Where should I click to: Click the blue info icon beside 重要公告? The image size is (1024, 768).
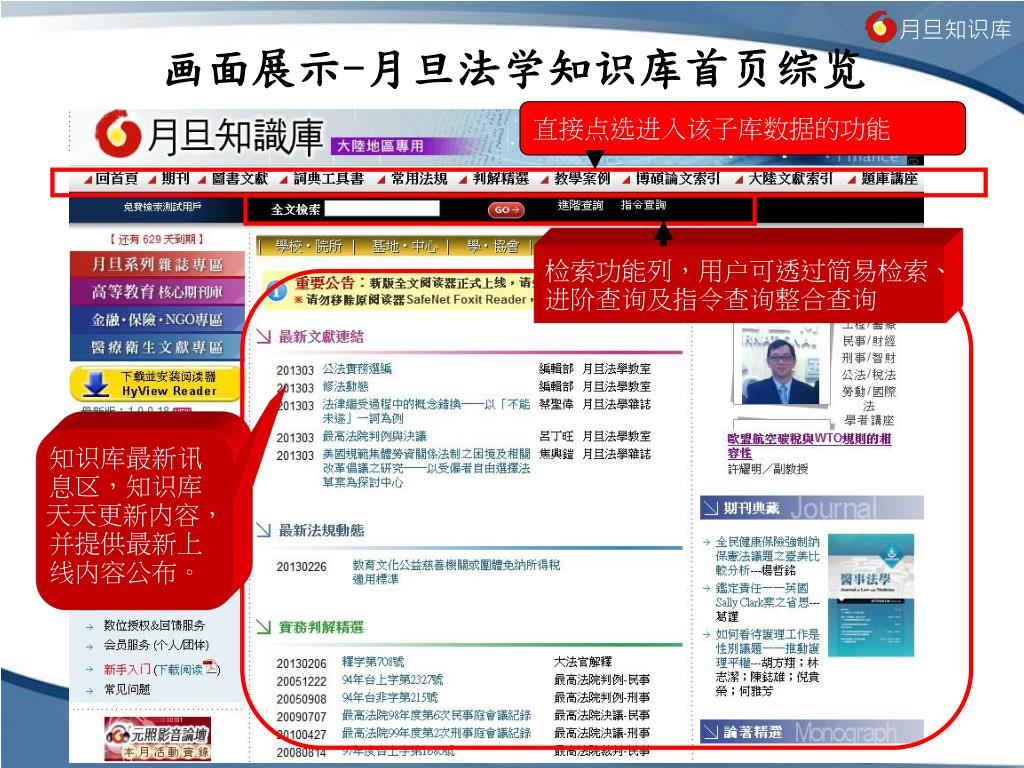point(277,291)
